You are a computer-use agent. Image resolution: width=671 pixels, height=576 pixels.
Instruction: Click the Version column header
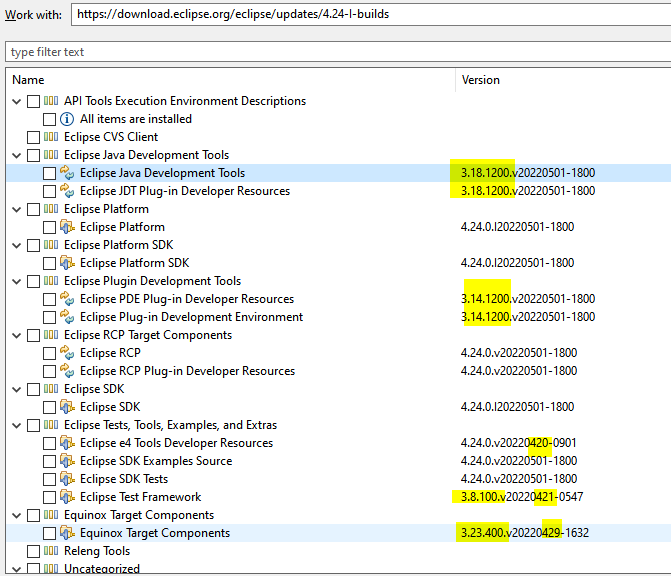560,80
